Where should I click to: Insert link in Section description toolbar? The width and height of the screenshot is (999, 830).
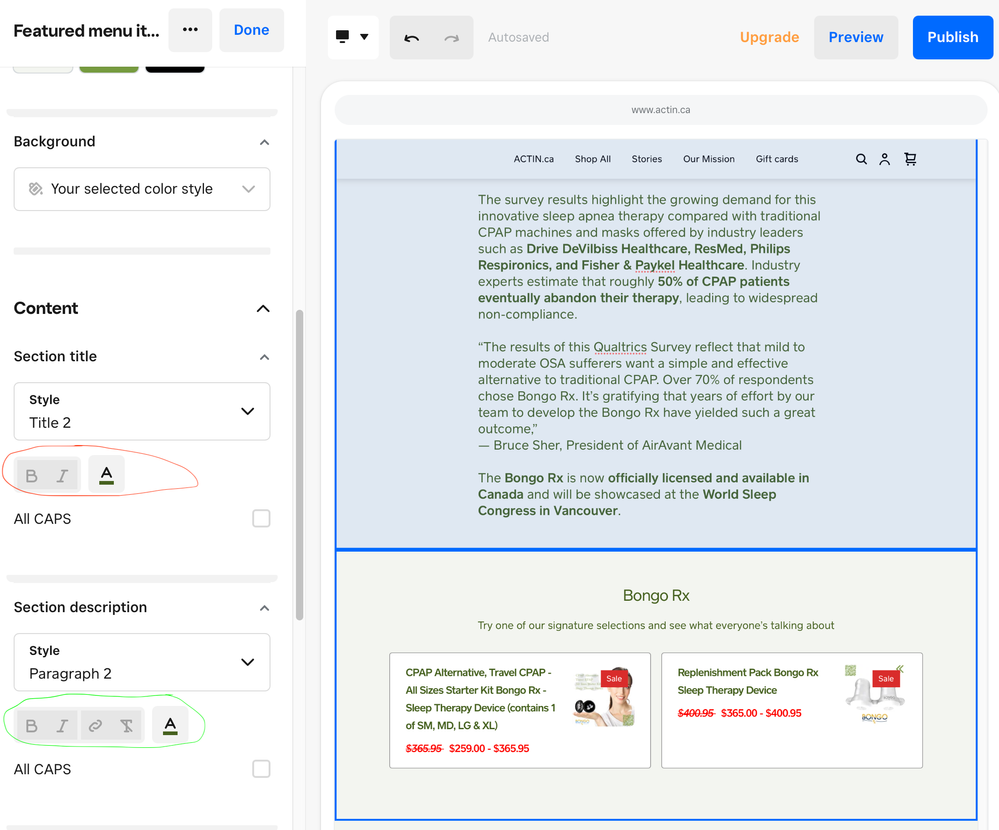tap(95, 726)
